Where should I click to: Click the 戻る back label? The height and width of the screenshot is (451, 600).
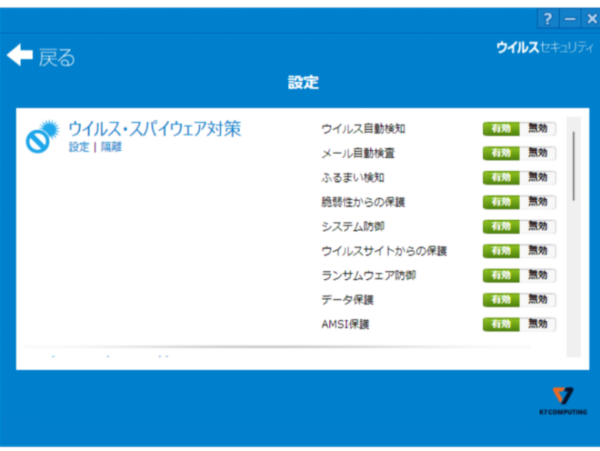(x=57, y=57)
